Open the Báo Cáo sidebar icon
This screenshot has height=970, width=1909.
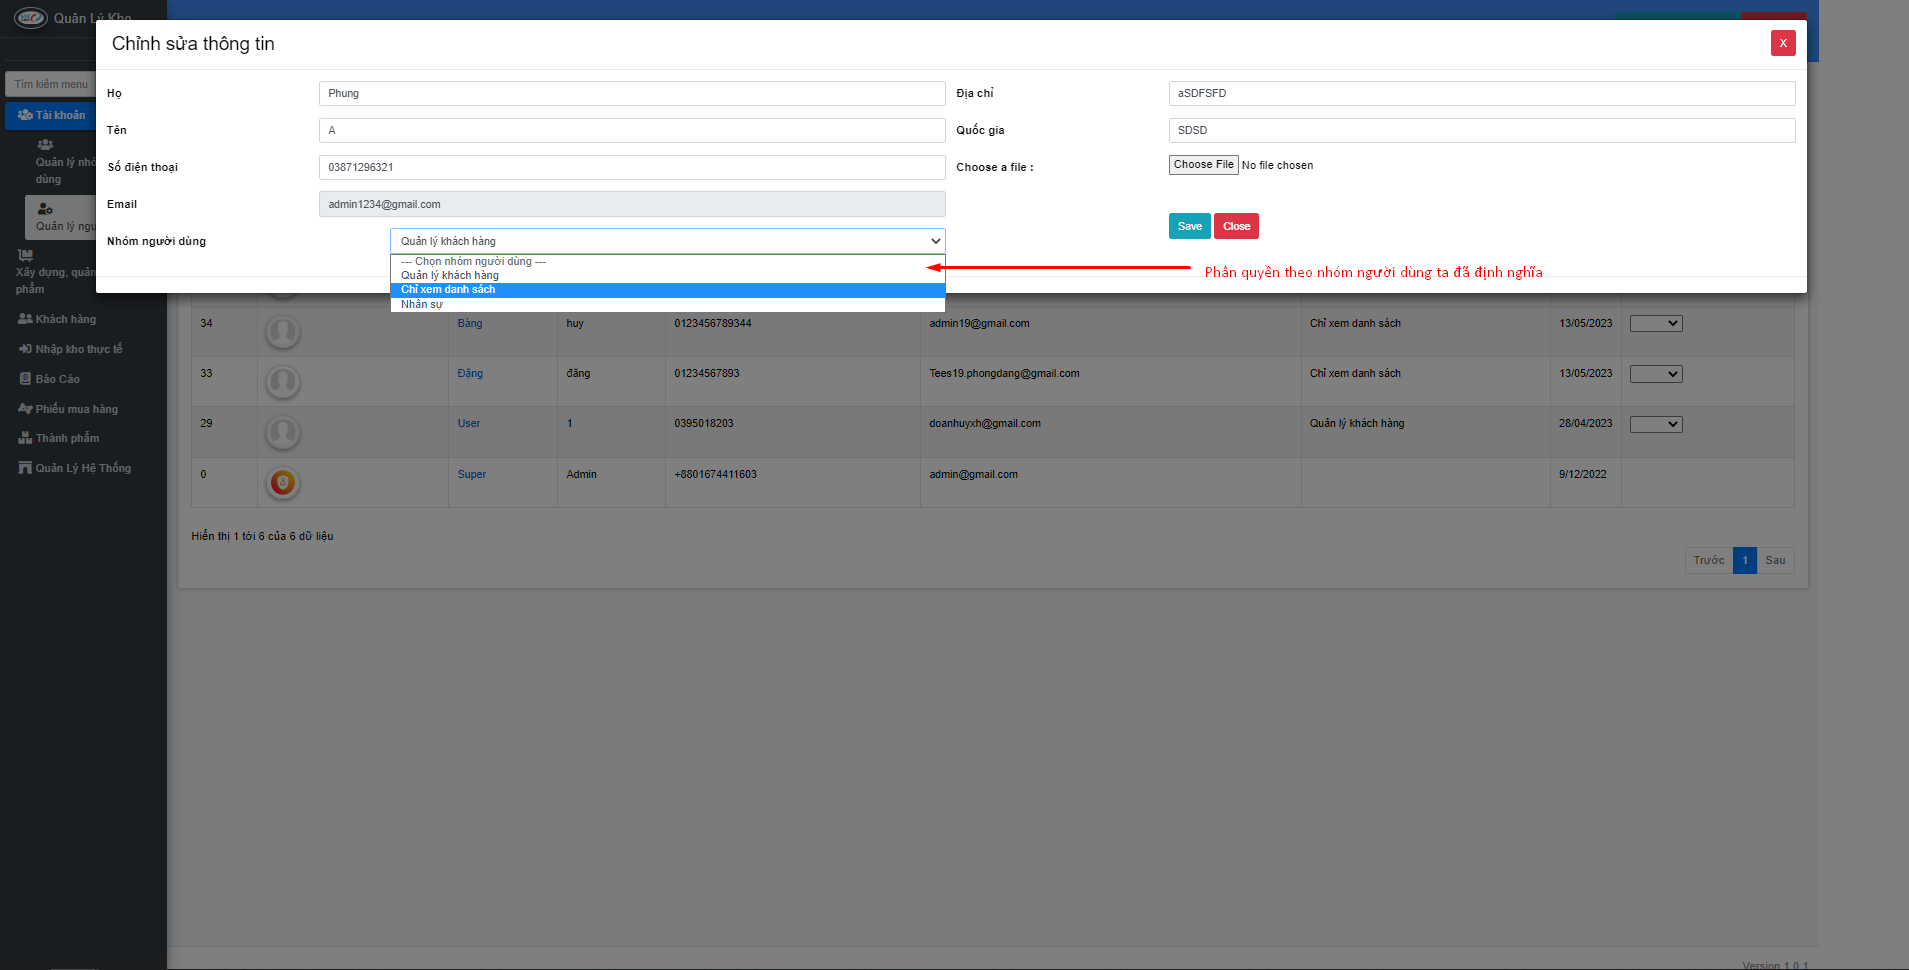[x=25, y=379]
